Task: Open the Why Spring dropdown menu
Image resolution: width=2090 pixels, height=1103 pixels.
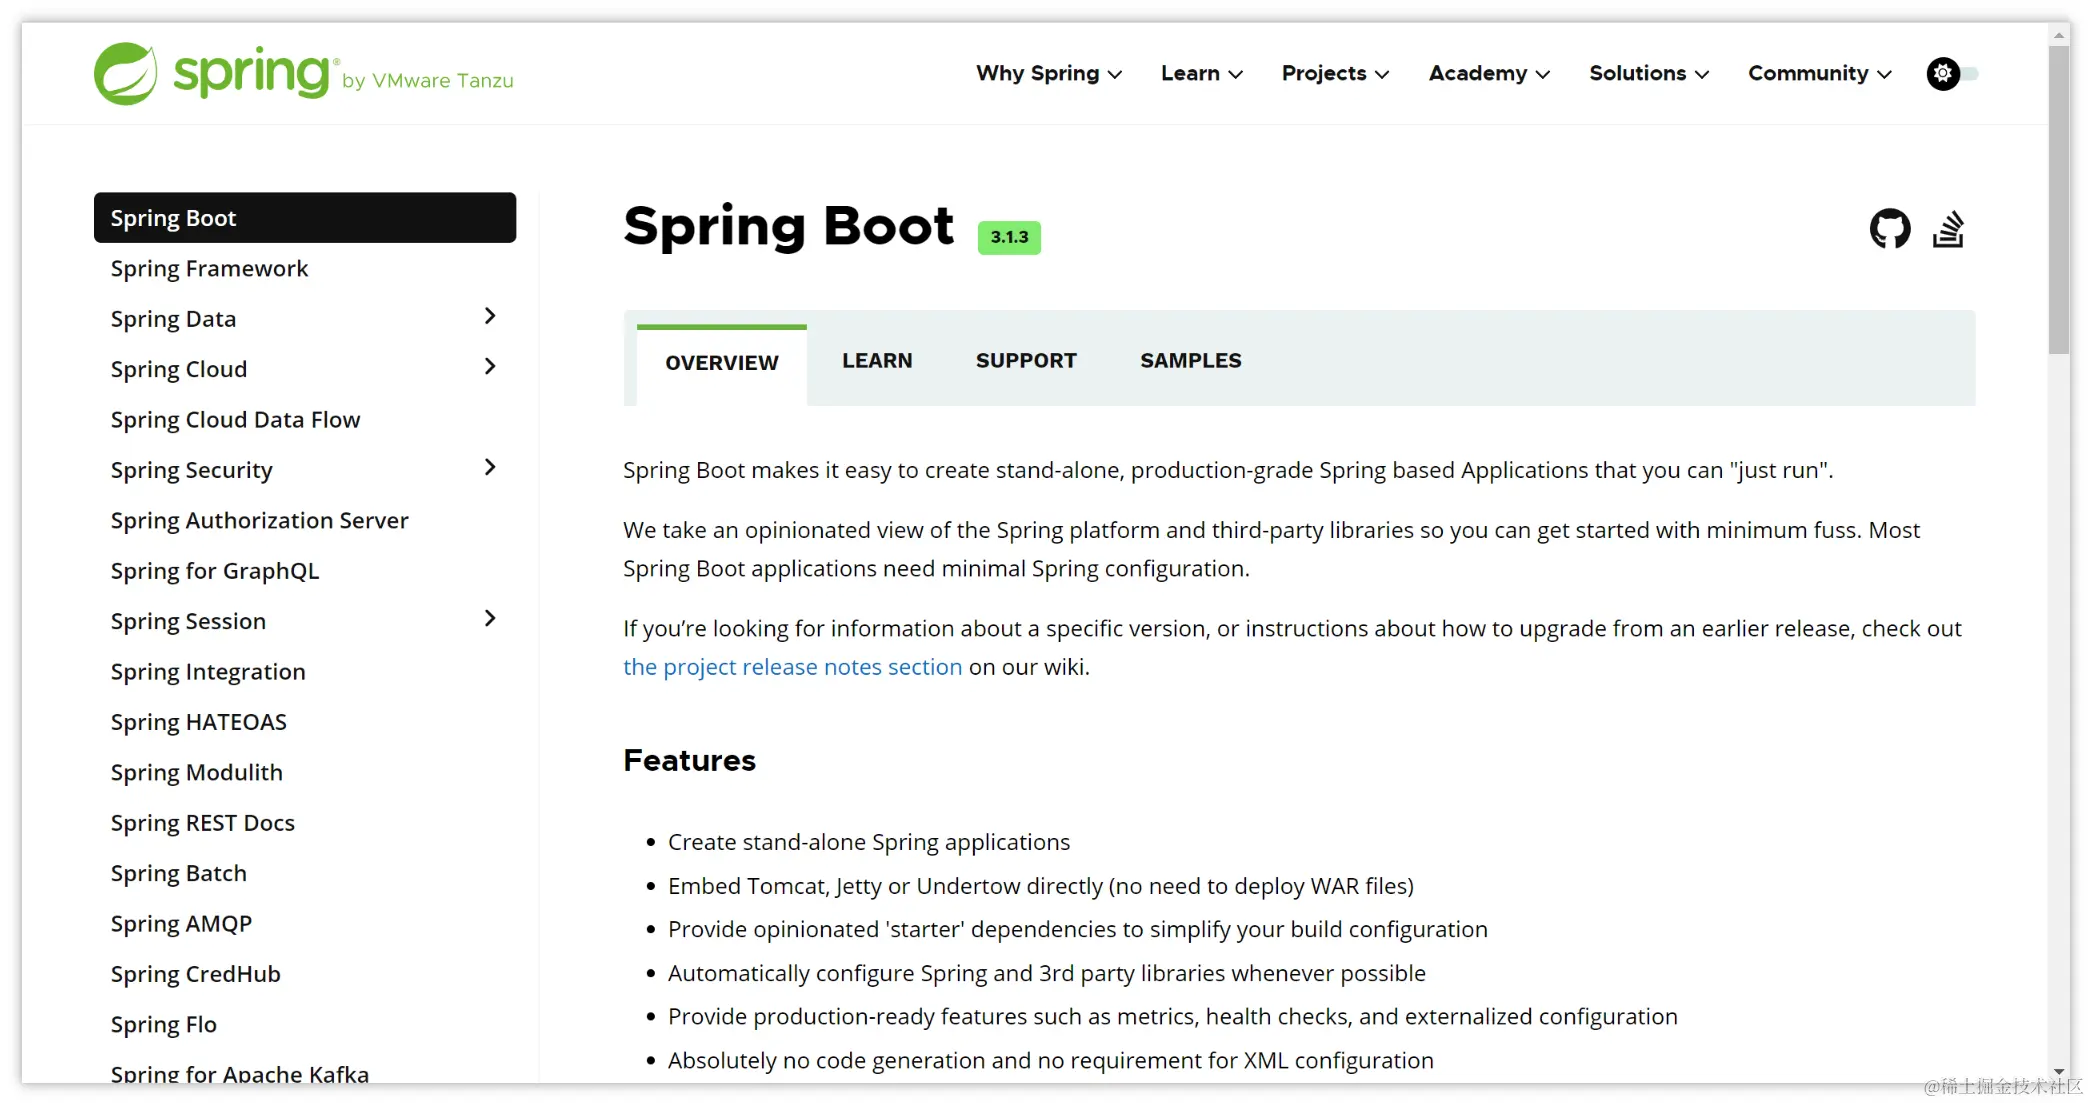Action: coord(1048,73)
